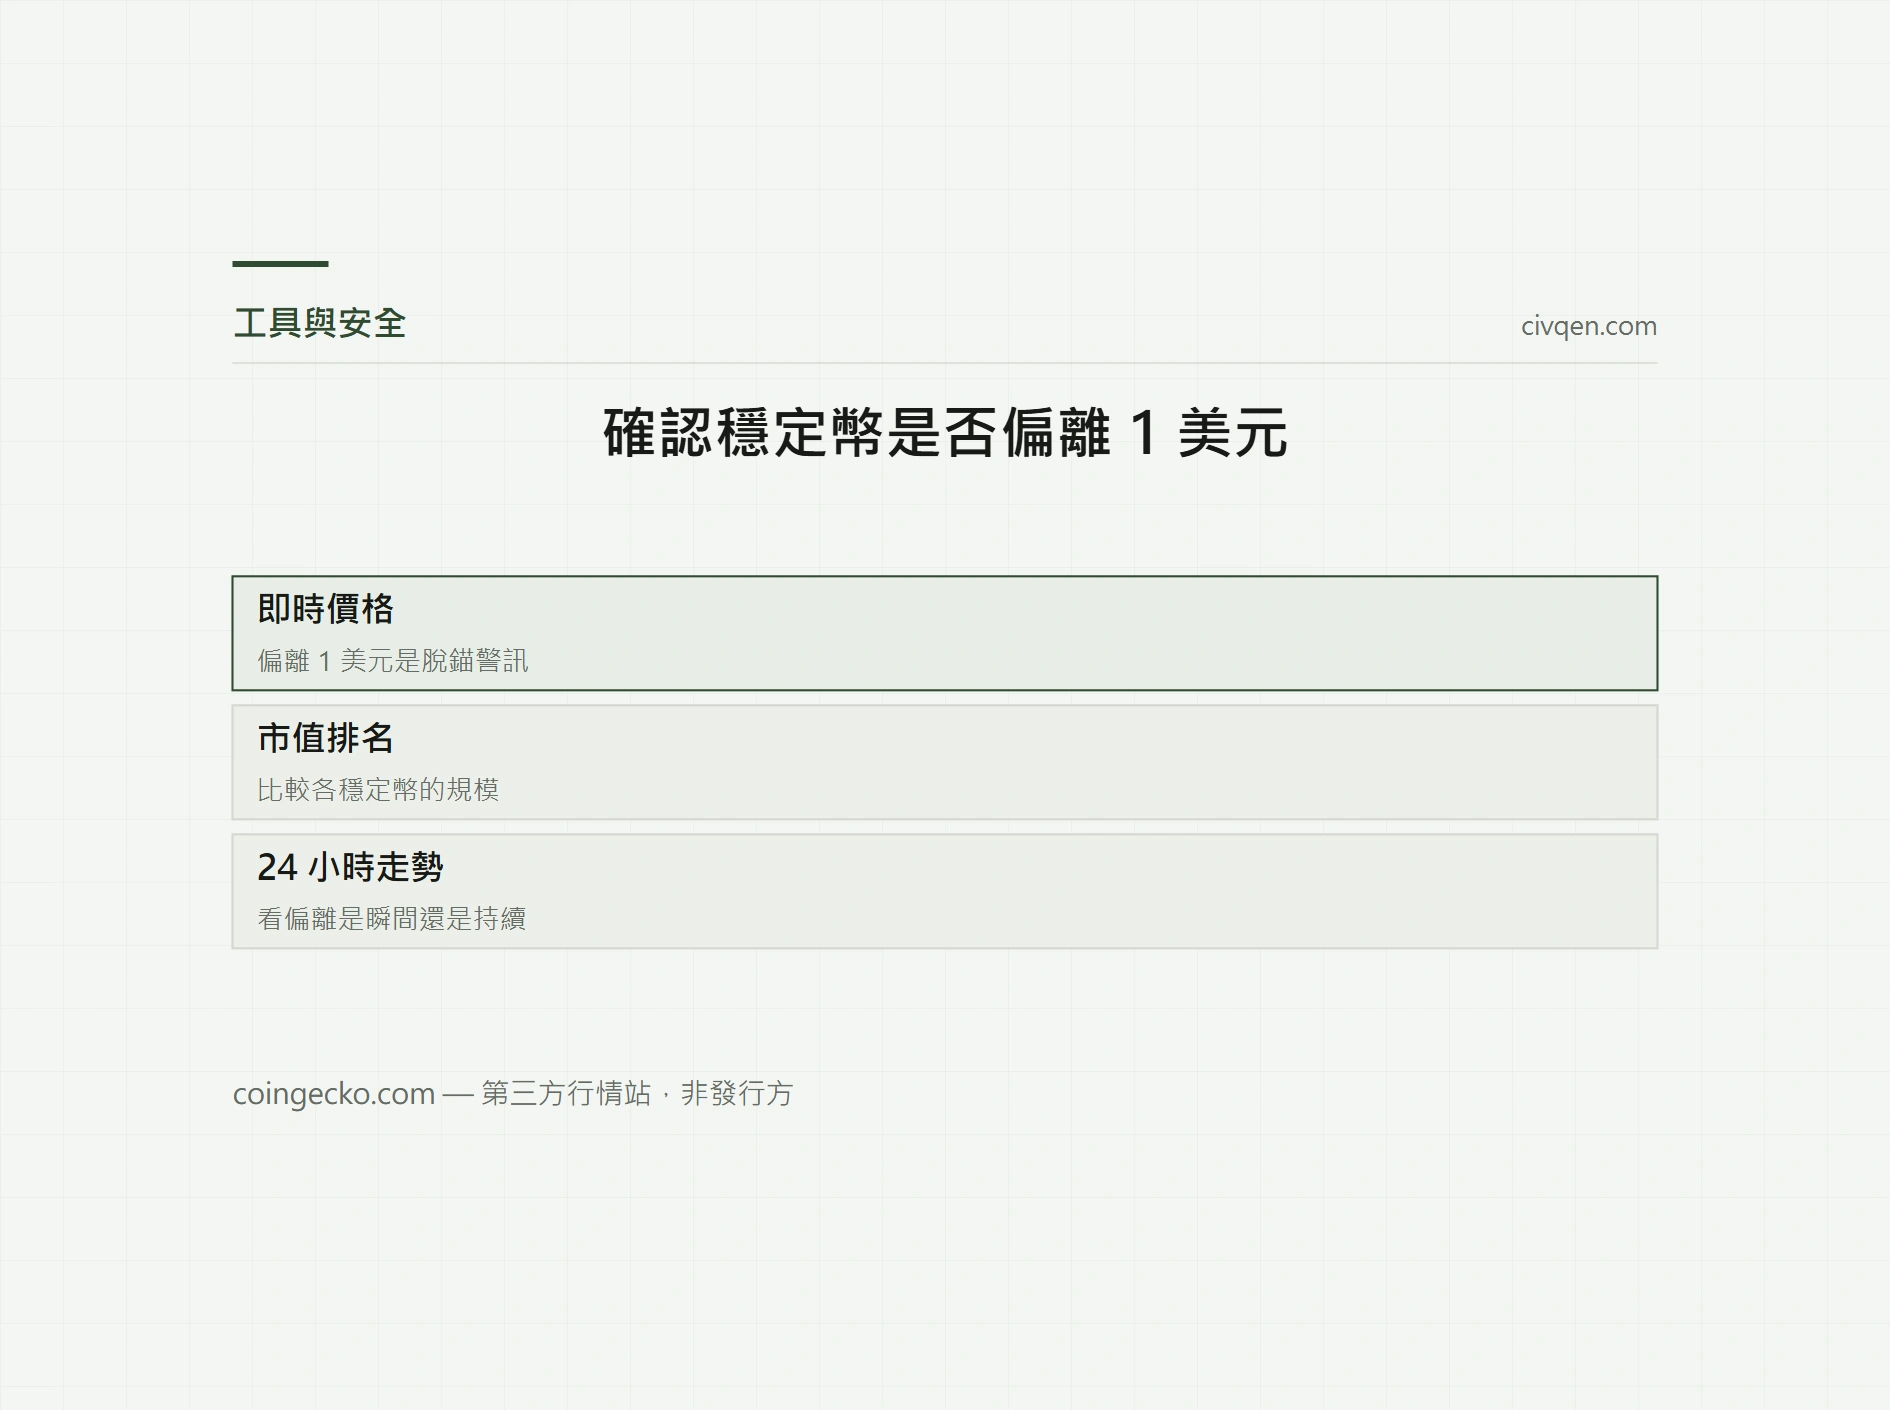This screenshot has width=1890, height=1410.
Task: Click the coingecko.com source footnote
Action: pyautogui.click(x=513, y=1093)
